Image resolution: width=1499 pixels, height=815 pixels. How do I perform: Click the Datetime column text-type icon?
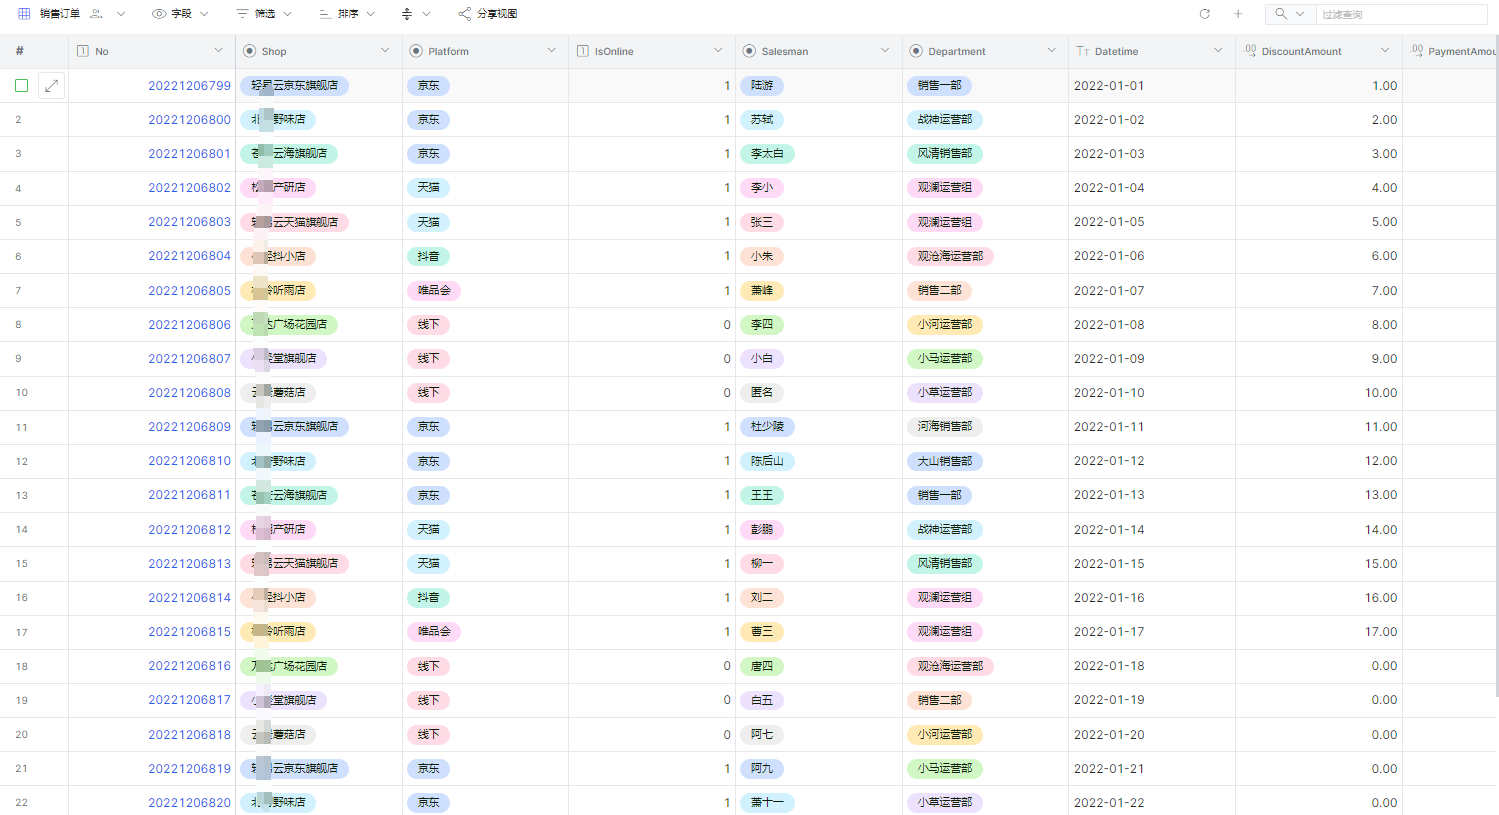(1083, 51)
